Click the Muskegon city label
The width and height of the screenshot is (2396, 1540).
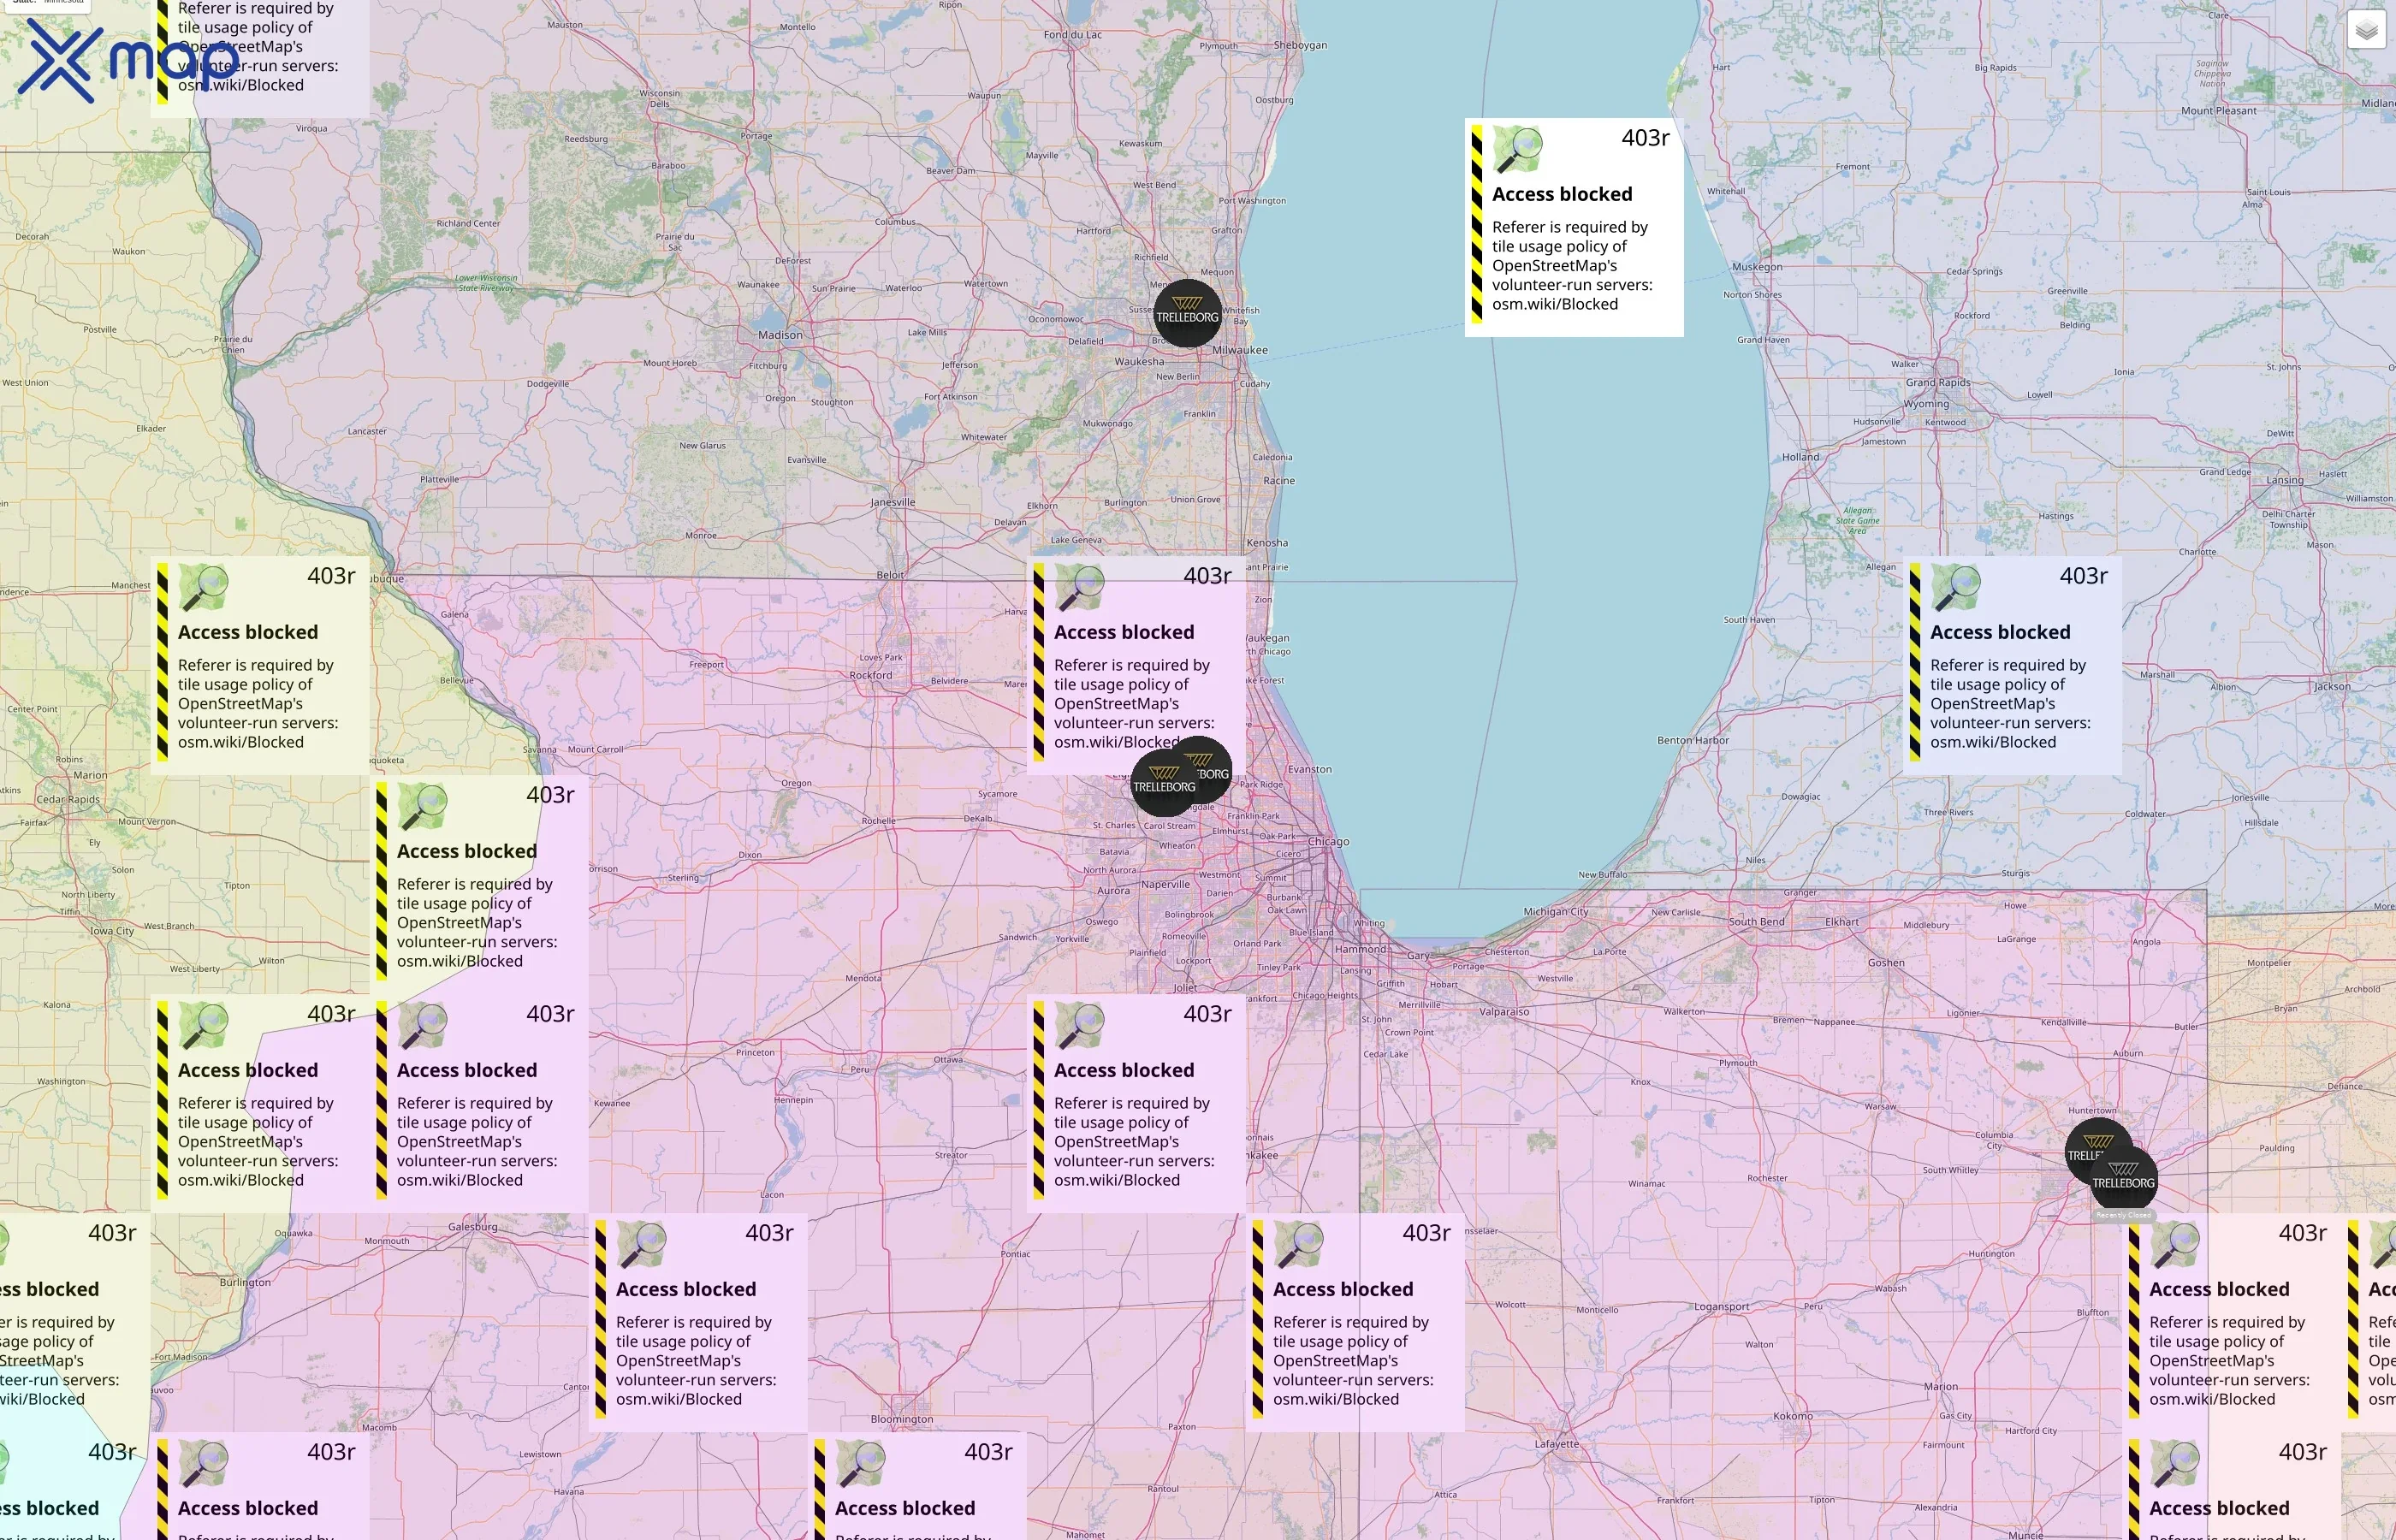pos(1757,267)
